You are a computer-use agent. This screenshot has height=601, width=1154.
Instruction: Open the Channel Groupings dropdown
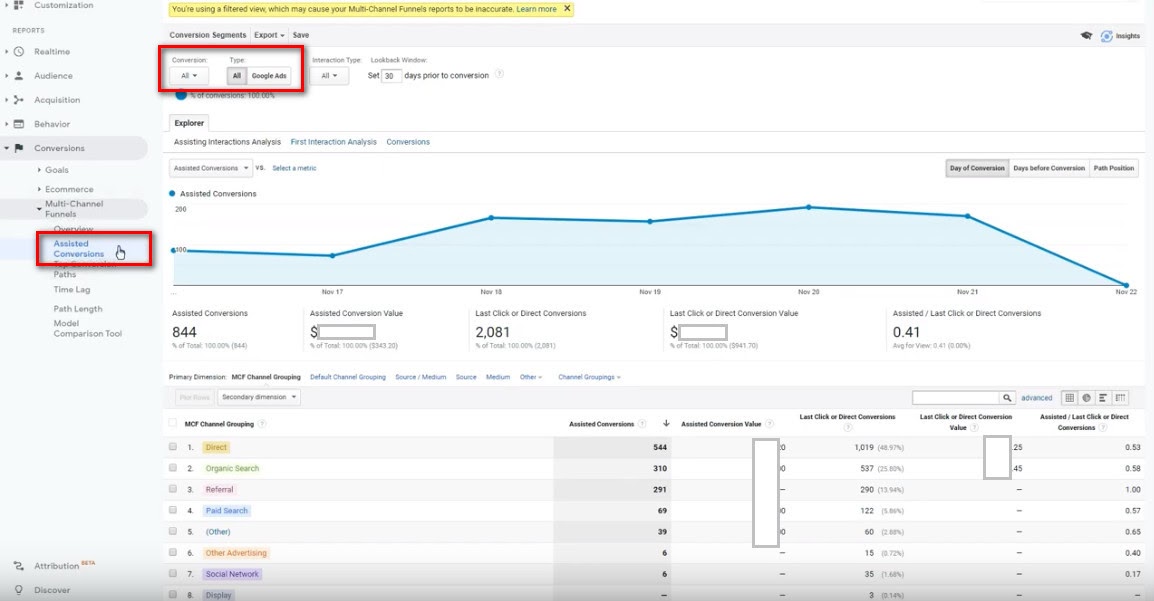pos(589,377)
